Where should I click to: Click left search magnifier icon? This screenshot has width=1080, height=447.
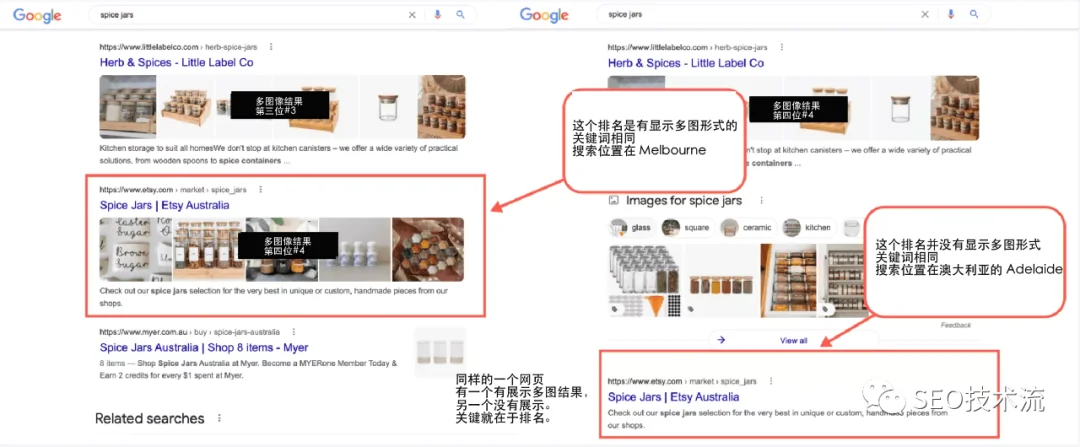tap(460, 14)
